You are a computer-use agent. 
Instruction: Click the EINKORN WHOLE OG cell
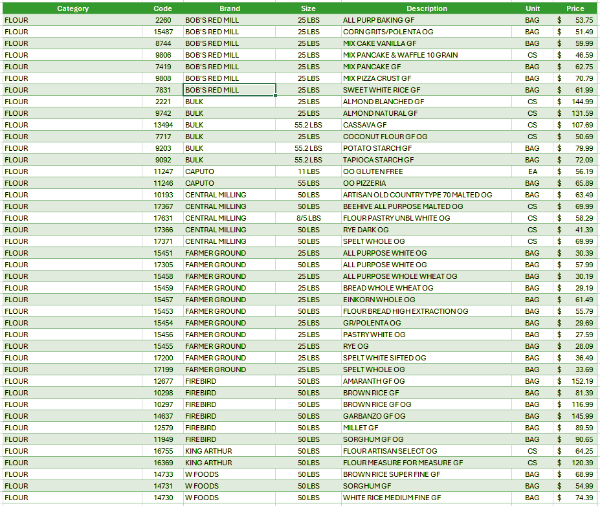(379, 299)
